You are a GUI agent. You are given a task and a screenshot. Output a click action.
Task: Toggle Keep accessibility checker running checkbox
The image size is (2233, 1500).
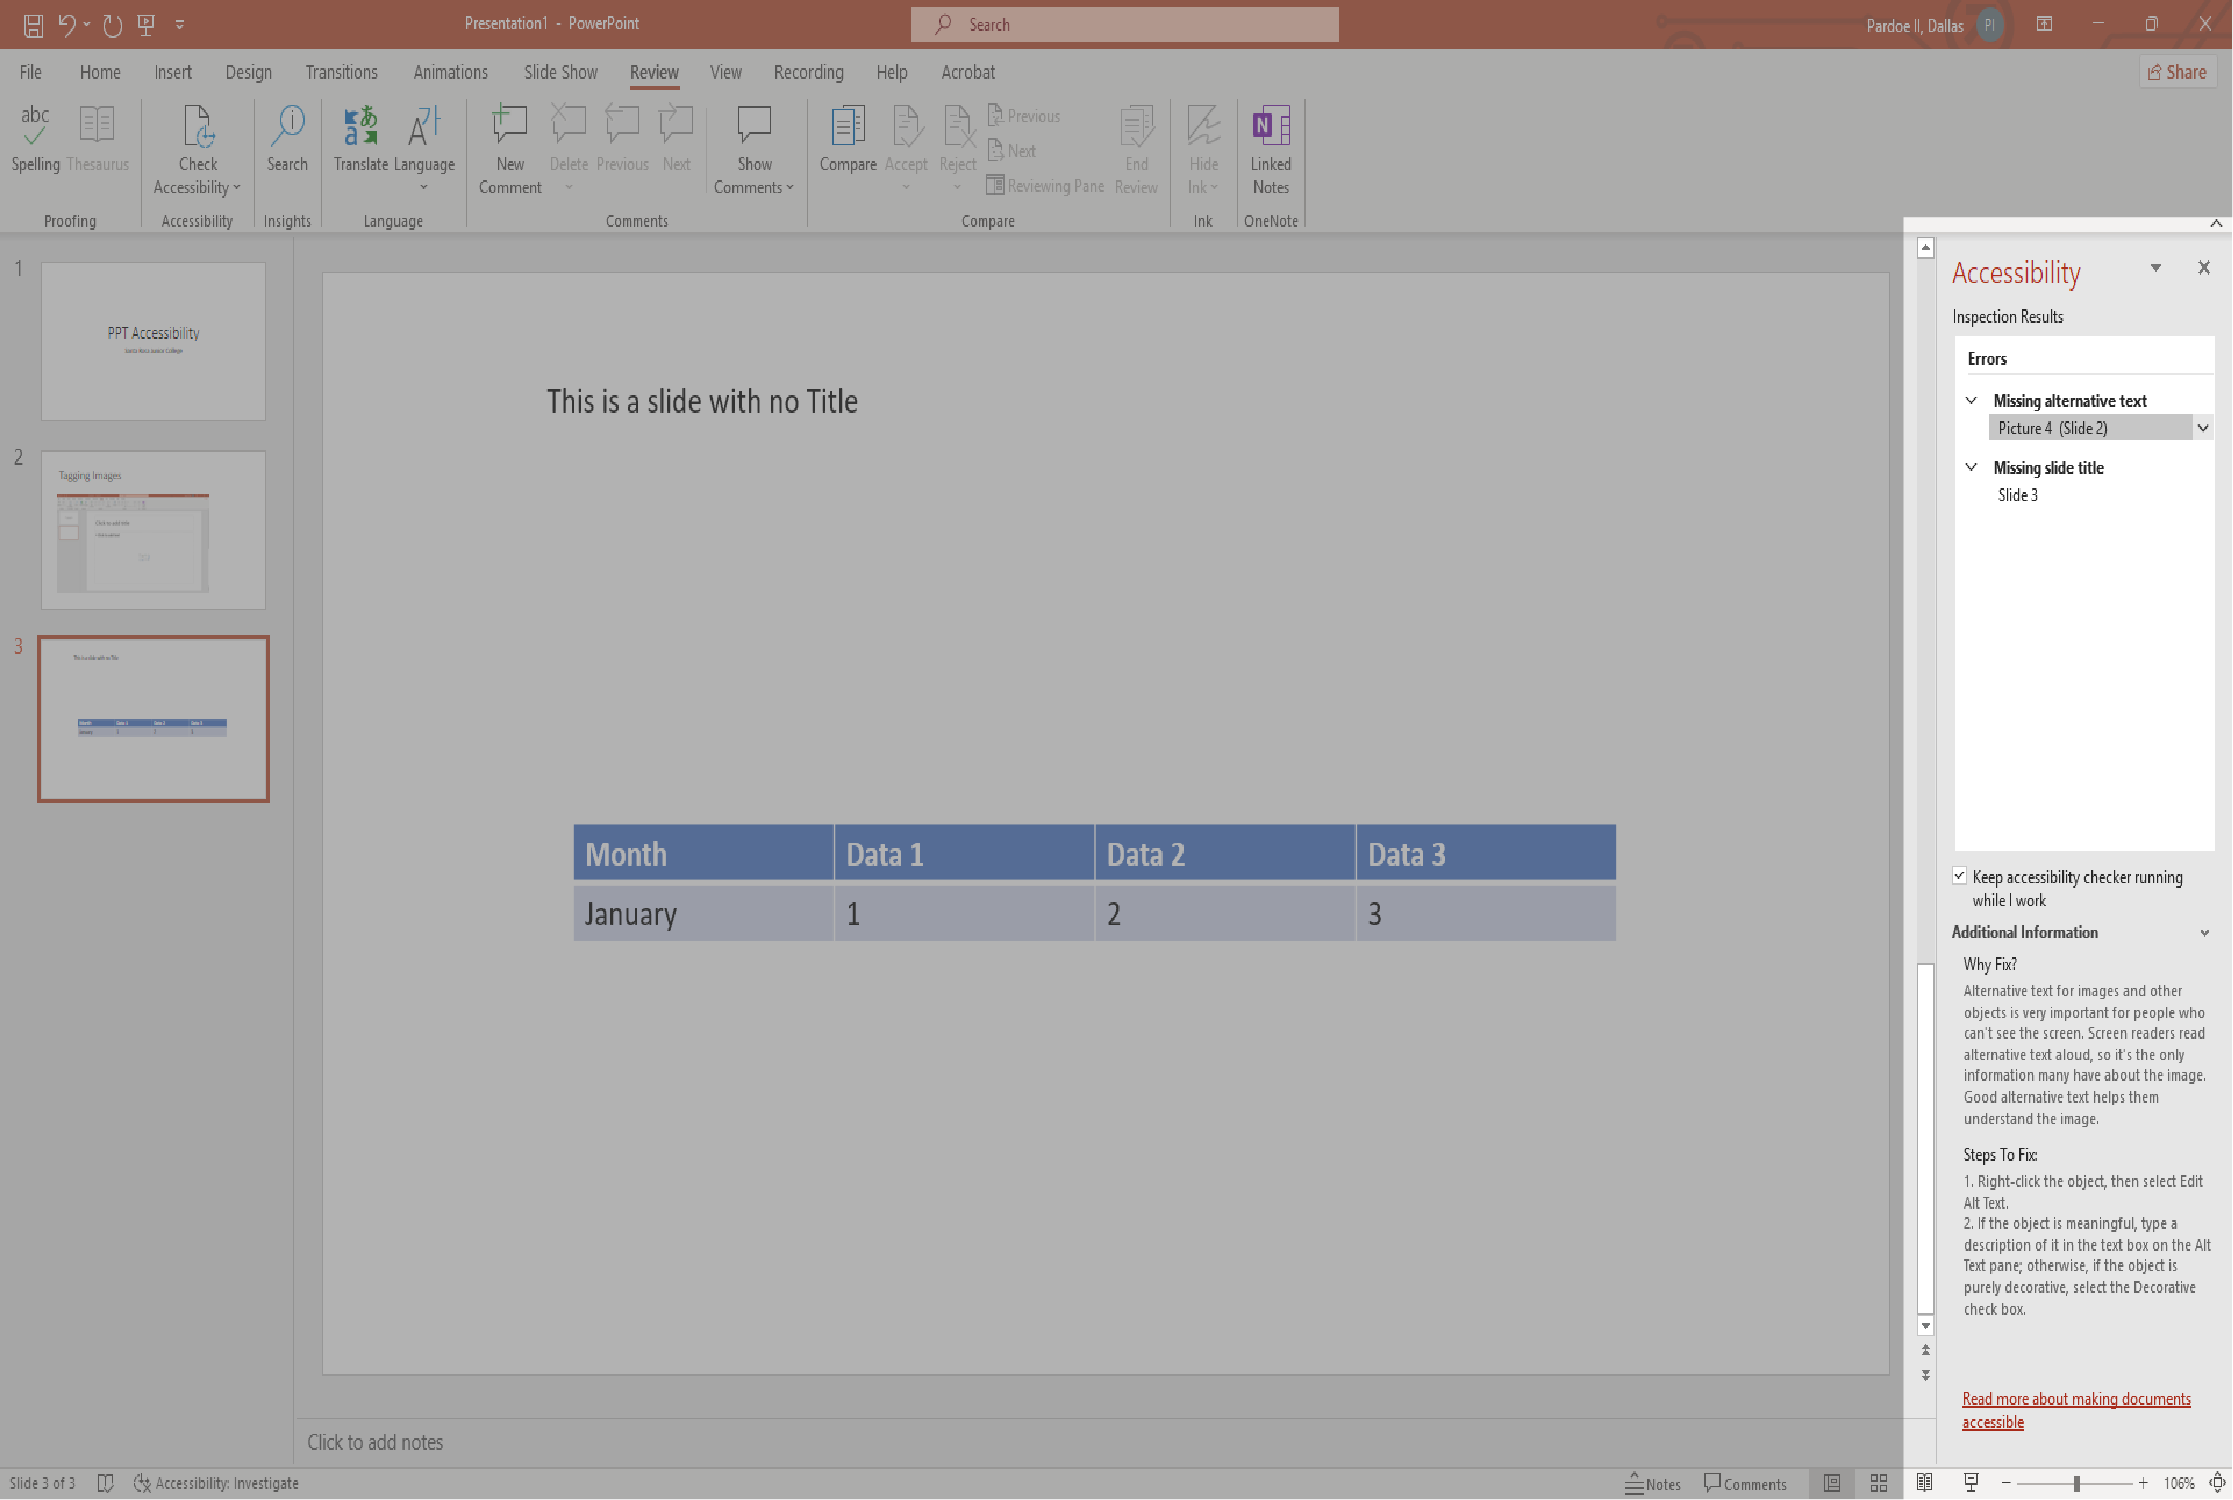[x=1960, y=876]
